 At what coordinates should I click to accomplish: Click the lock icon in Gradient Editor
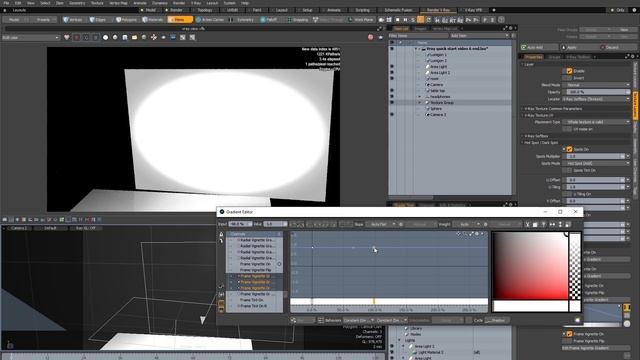[x=221, y=235]
